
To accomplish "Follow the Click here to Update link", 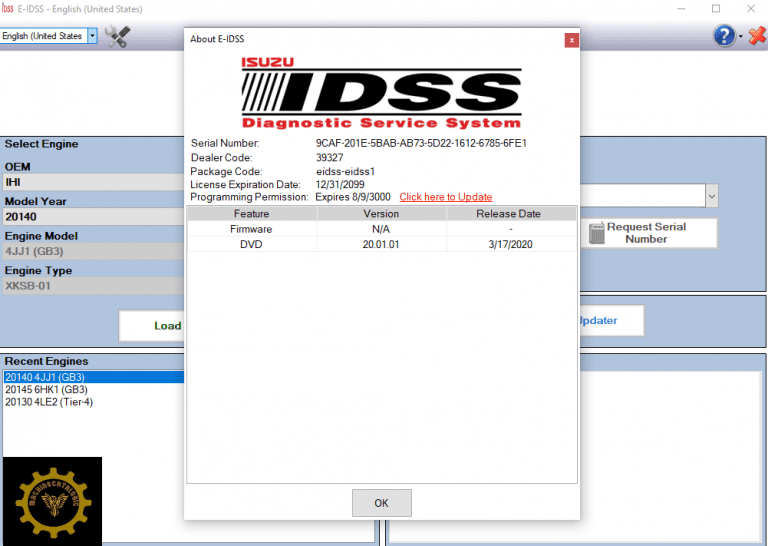I will click(x=446, y=197).
